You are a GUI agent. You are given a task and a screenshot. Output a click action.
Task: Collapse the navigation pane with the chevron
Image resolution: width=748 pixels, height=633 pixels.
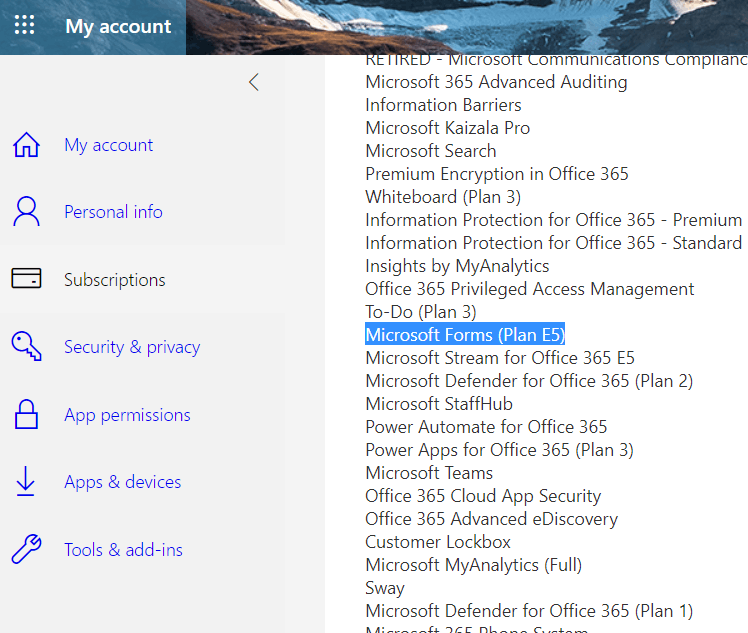tap(254, 82)
